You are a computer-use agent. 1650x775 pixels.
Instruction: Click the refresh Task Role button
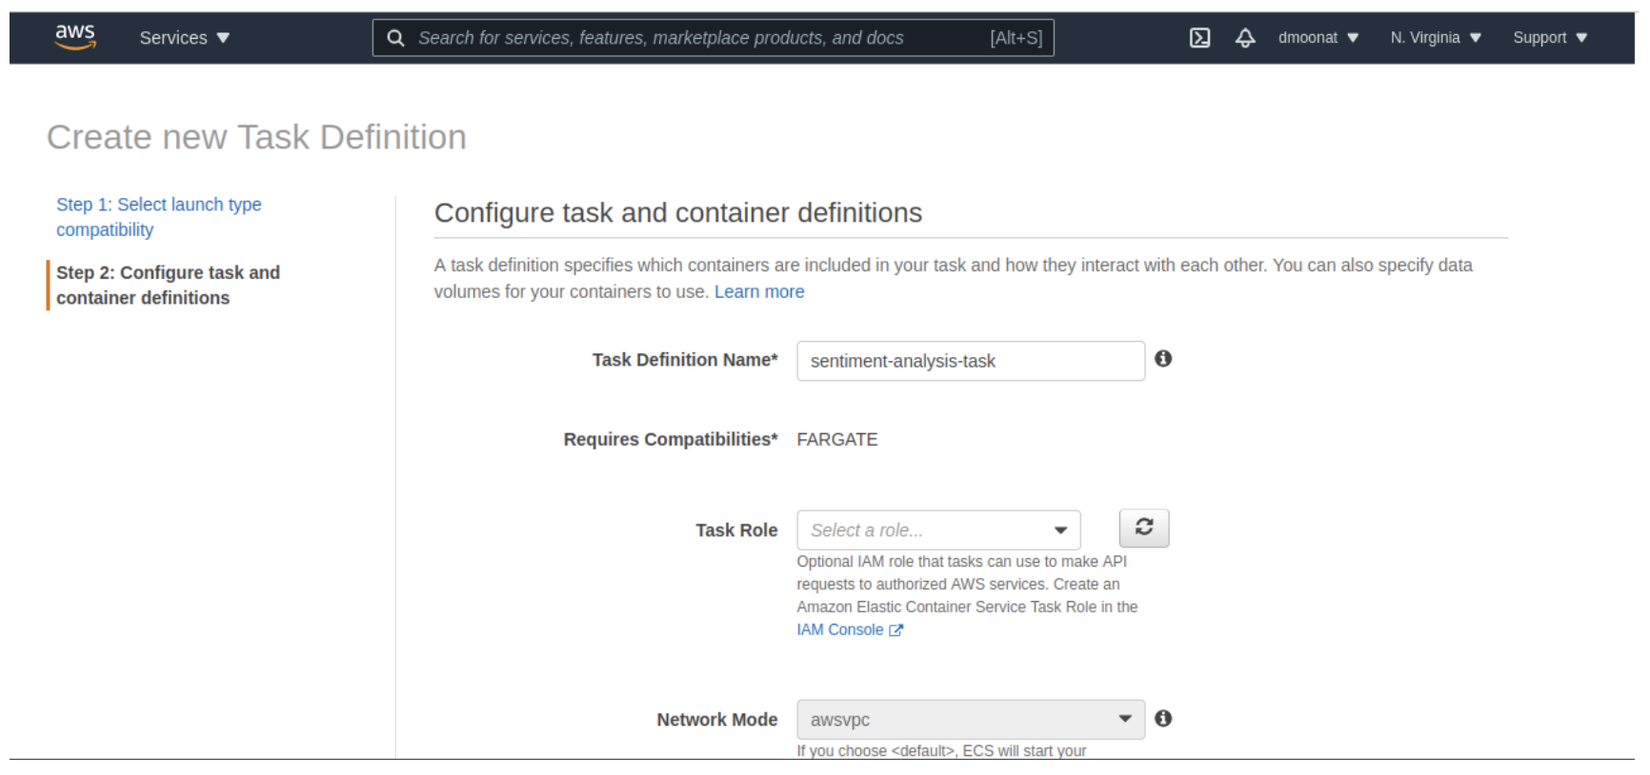point(1144,528)
